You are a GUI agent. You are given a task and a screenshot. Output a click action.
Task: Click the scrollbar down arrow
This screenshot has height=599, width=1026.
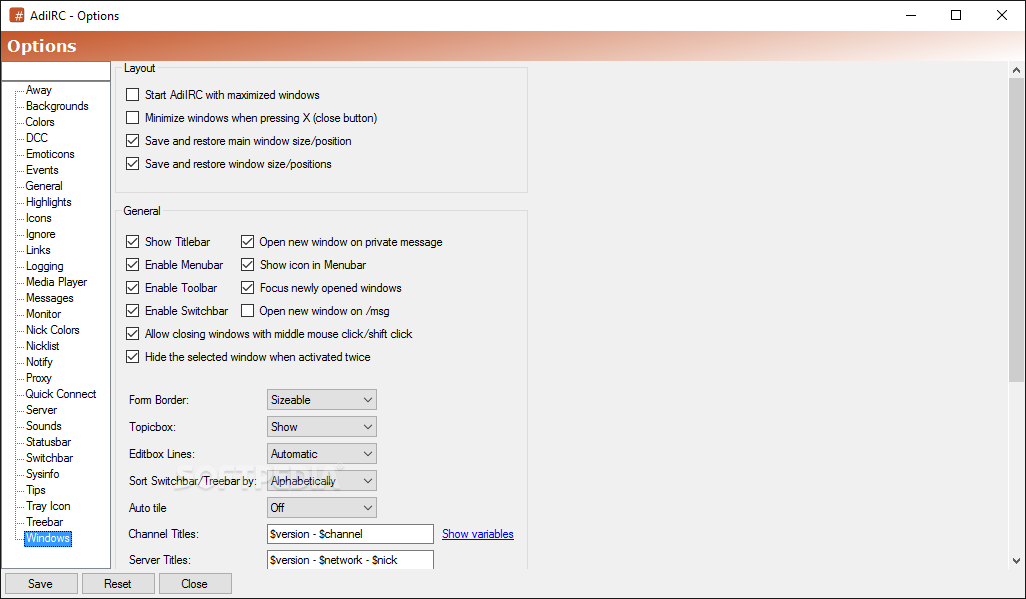point(1016,561)
